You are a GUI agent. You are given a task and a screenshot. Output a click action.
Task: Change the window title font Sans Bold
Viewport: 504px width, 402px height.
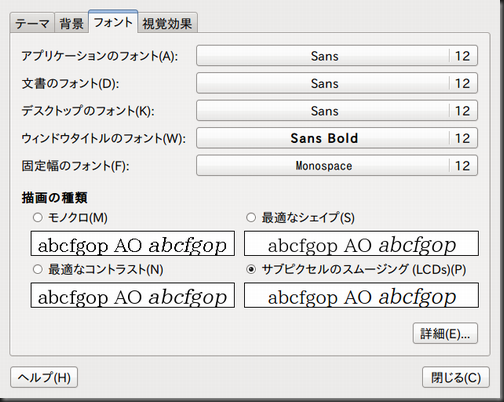click(337, 138)
